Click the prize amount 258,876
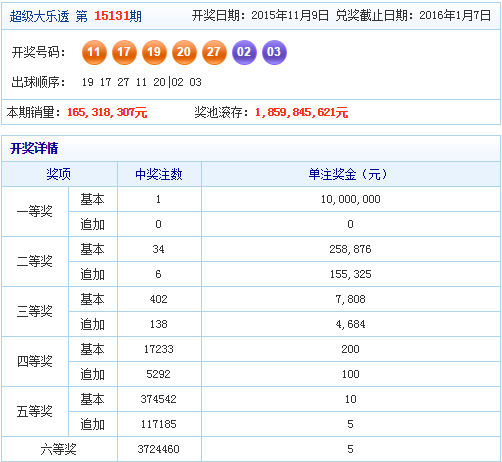 pyautogui.click(x=350, y=249)
